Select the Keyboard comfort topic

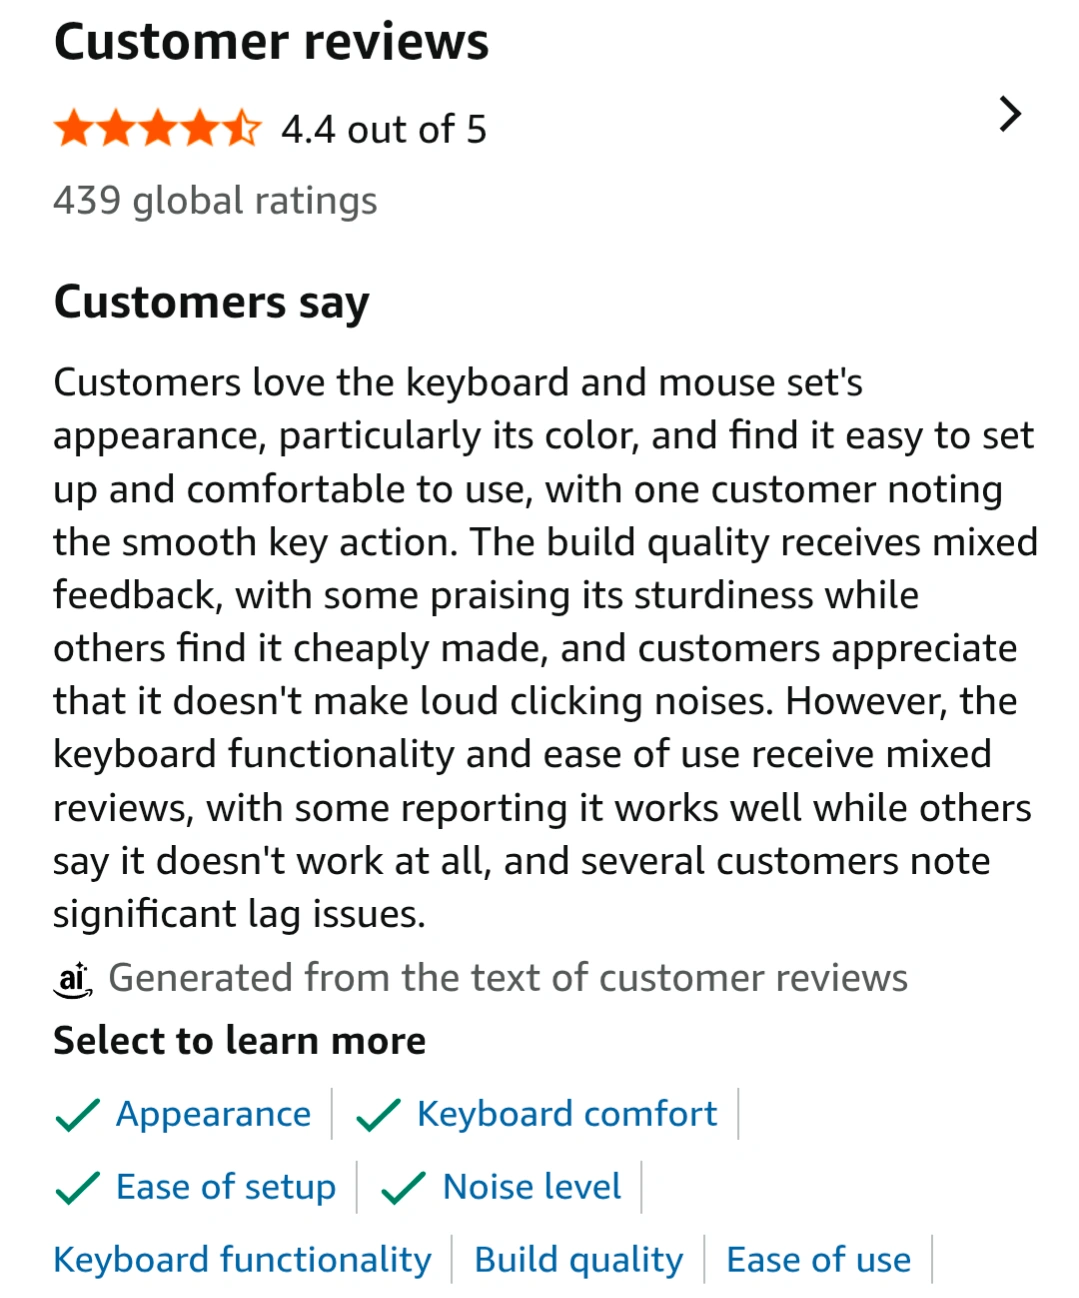567,1114
